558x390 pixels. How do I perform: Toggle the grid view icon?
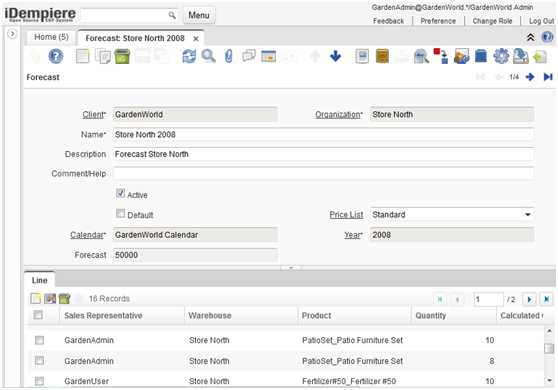[268, 56]
